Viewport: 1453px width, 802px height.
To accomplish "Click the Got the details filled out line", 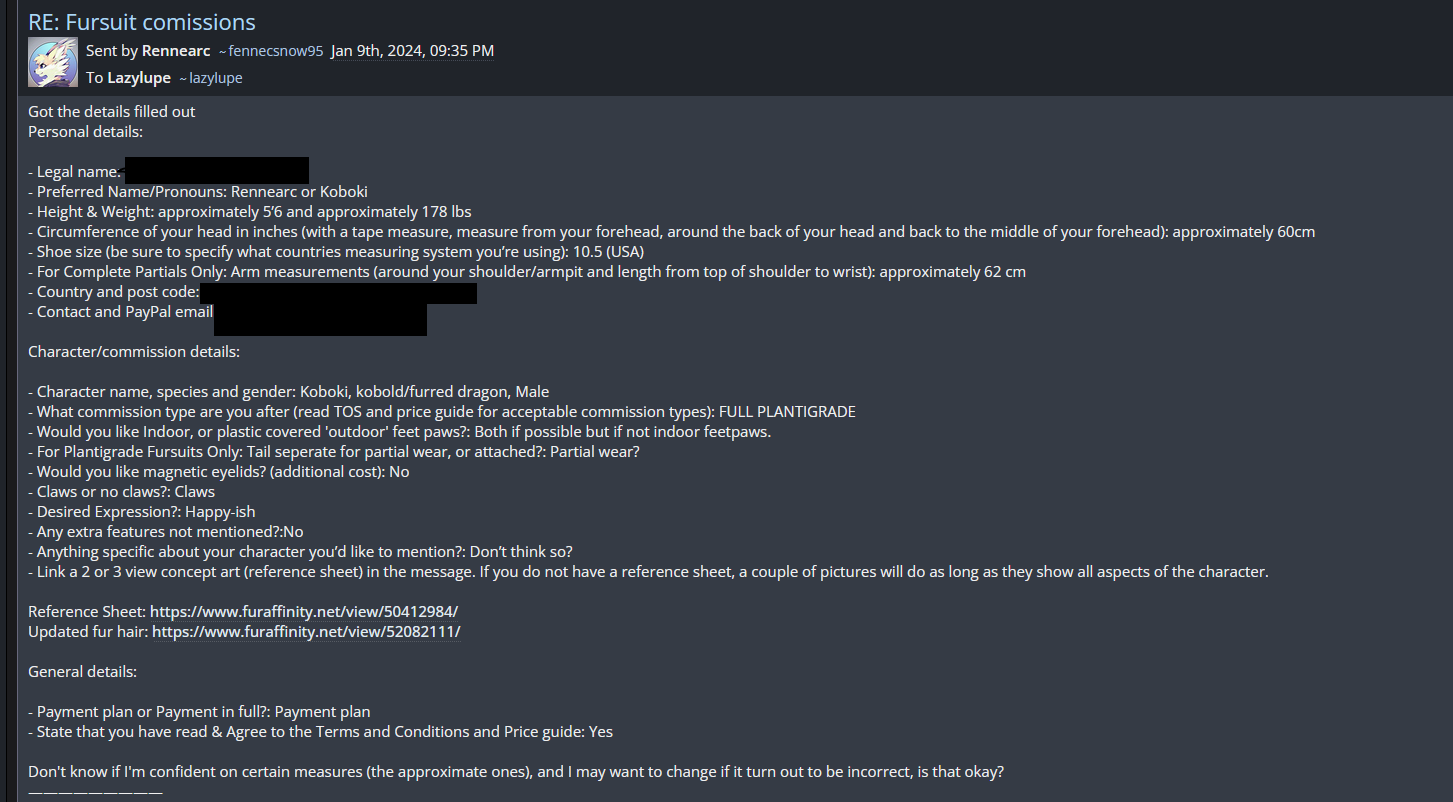I will tap(112, 112).
